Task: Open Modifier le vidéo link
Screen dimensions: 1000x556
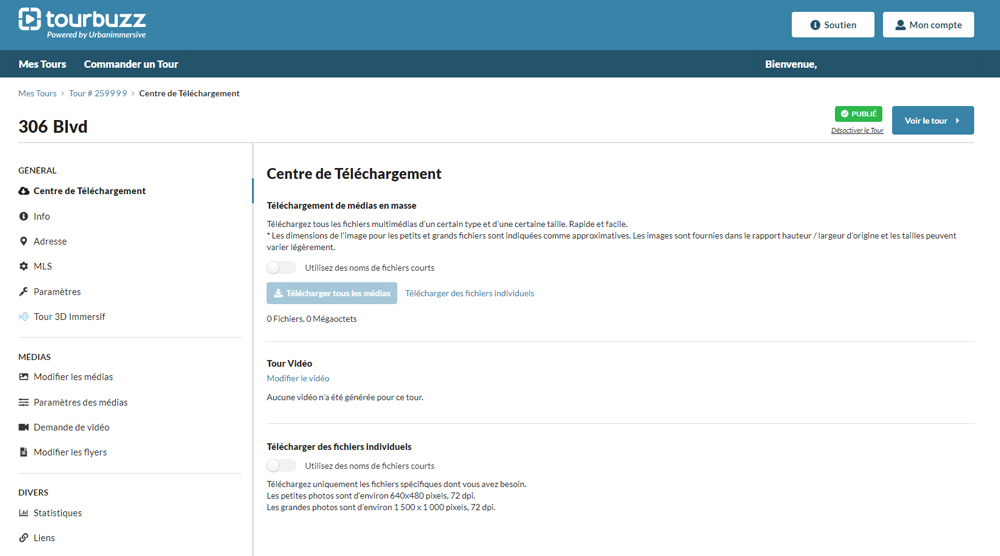Action: (298, 379)
